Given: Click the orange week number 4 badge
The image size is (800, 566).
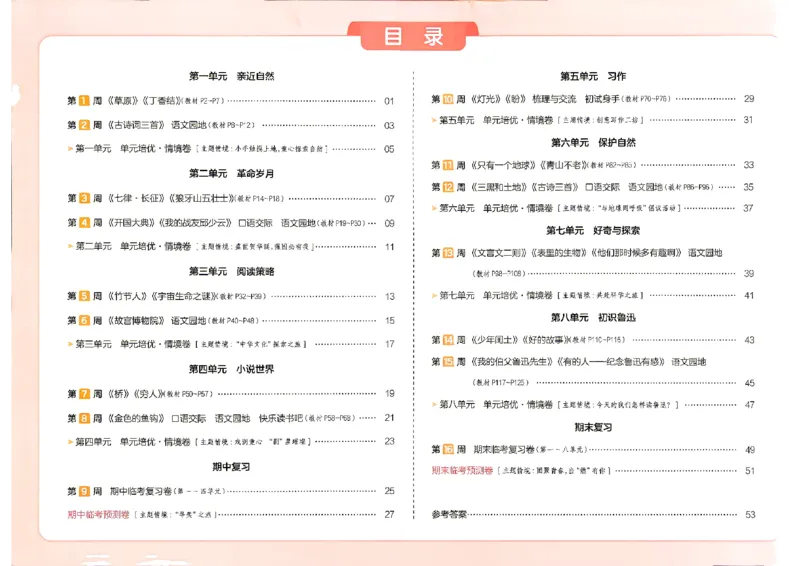Looking at the screenshot, I should click(x=84, y=223).
